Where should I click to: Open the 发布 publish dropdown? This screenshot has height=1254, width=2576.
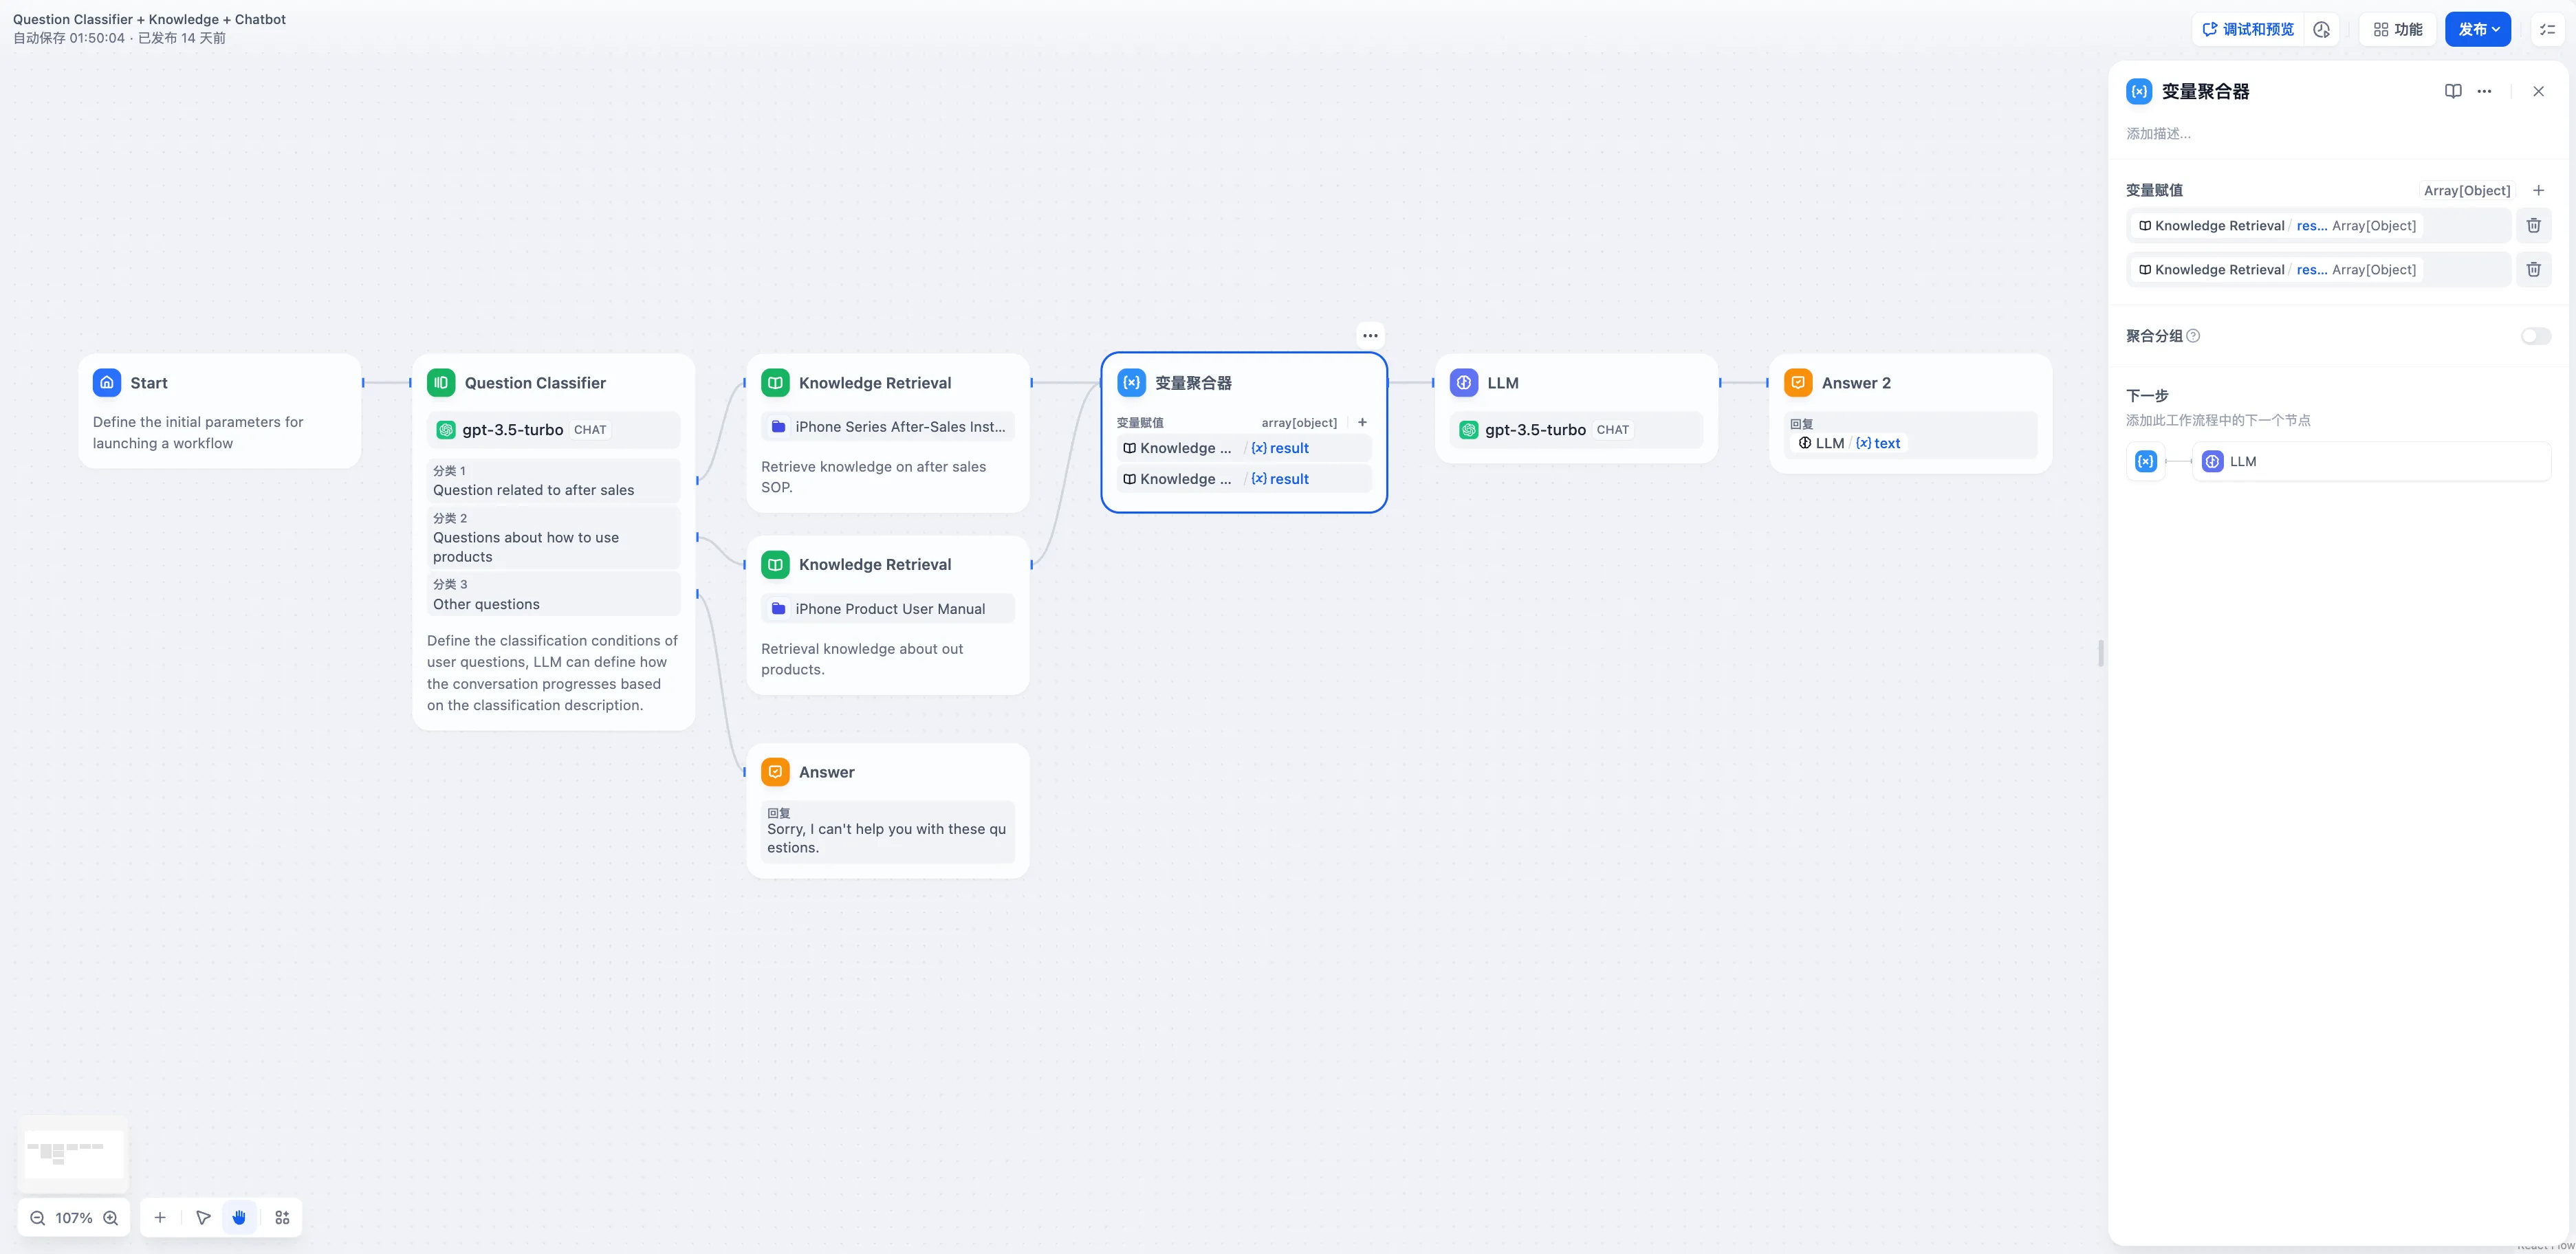[x=2477, y=29]
